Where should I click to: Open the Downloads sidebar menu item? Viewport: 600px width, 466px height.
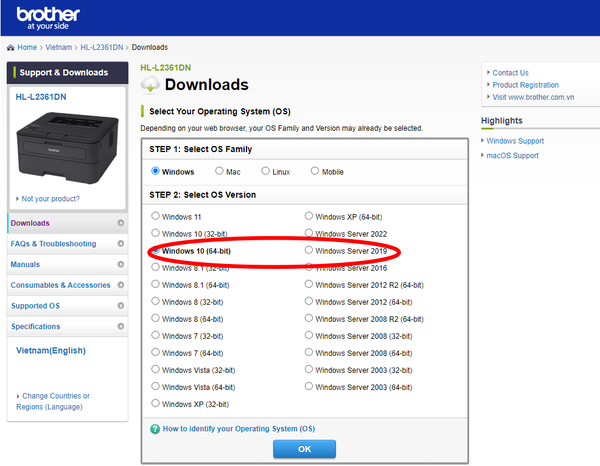(67, 223)
